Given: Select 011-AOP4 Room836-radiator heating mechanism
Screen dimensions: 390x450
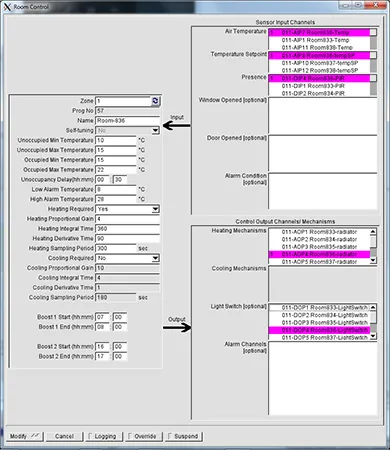Looking at the screenshot, I should click(x=319, y=254).
